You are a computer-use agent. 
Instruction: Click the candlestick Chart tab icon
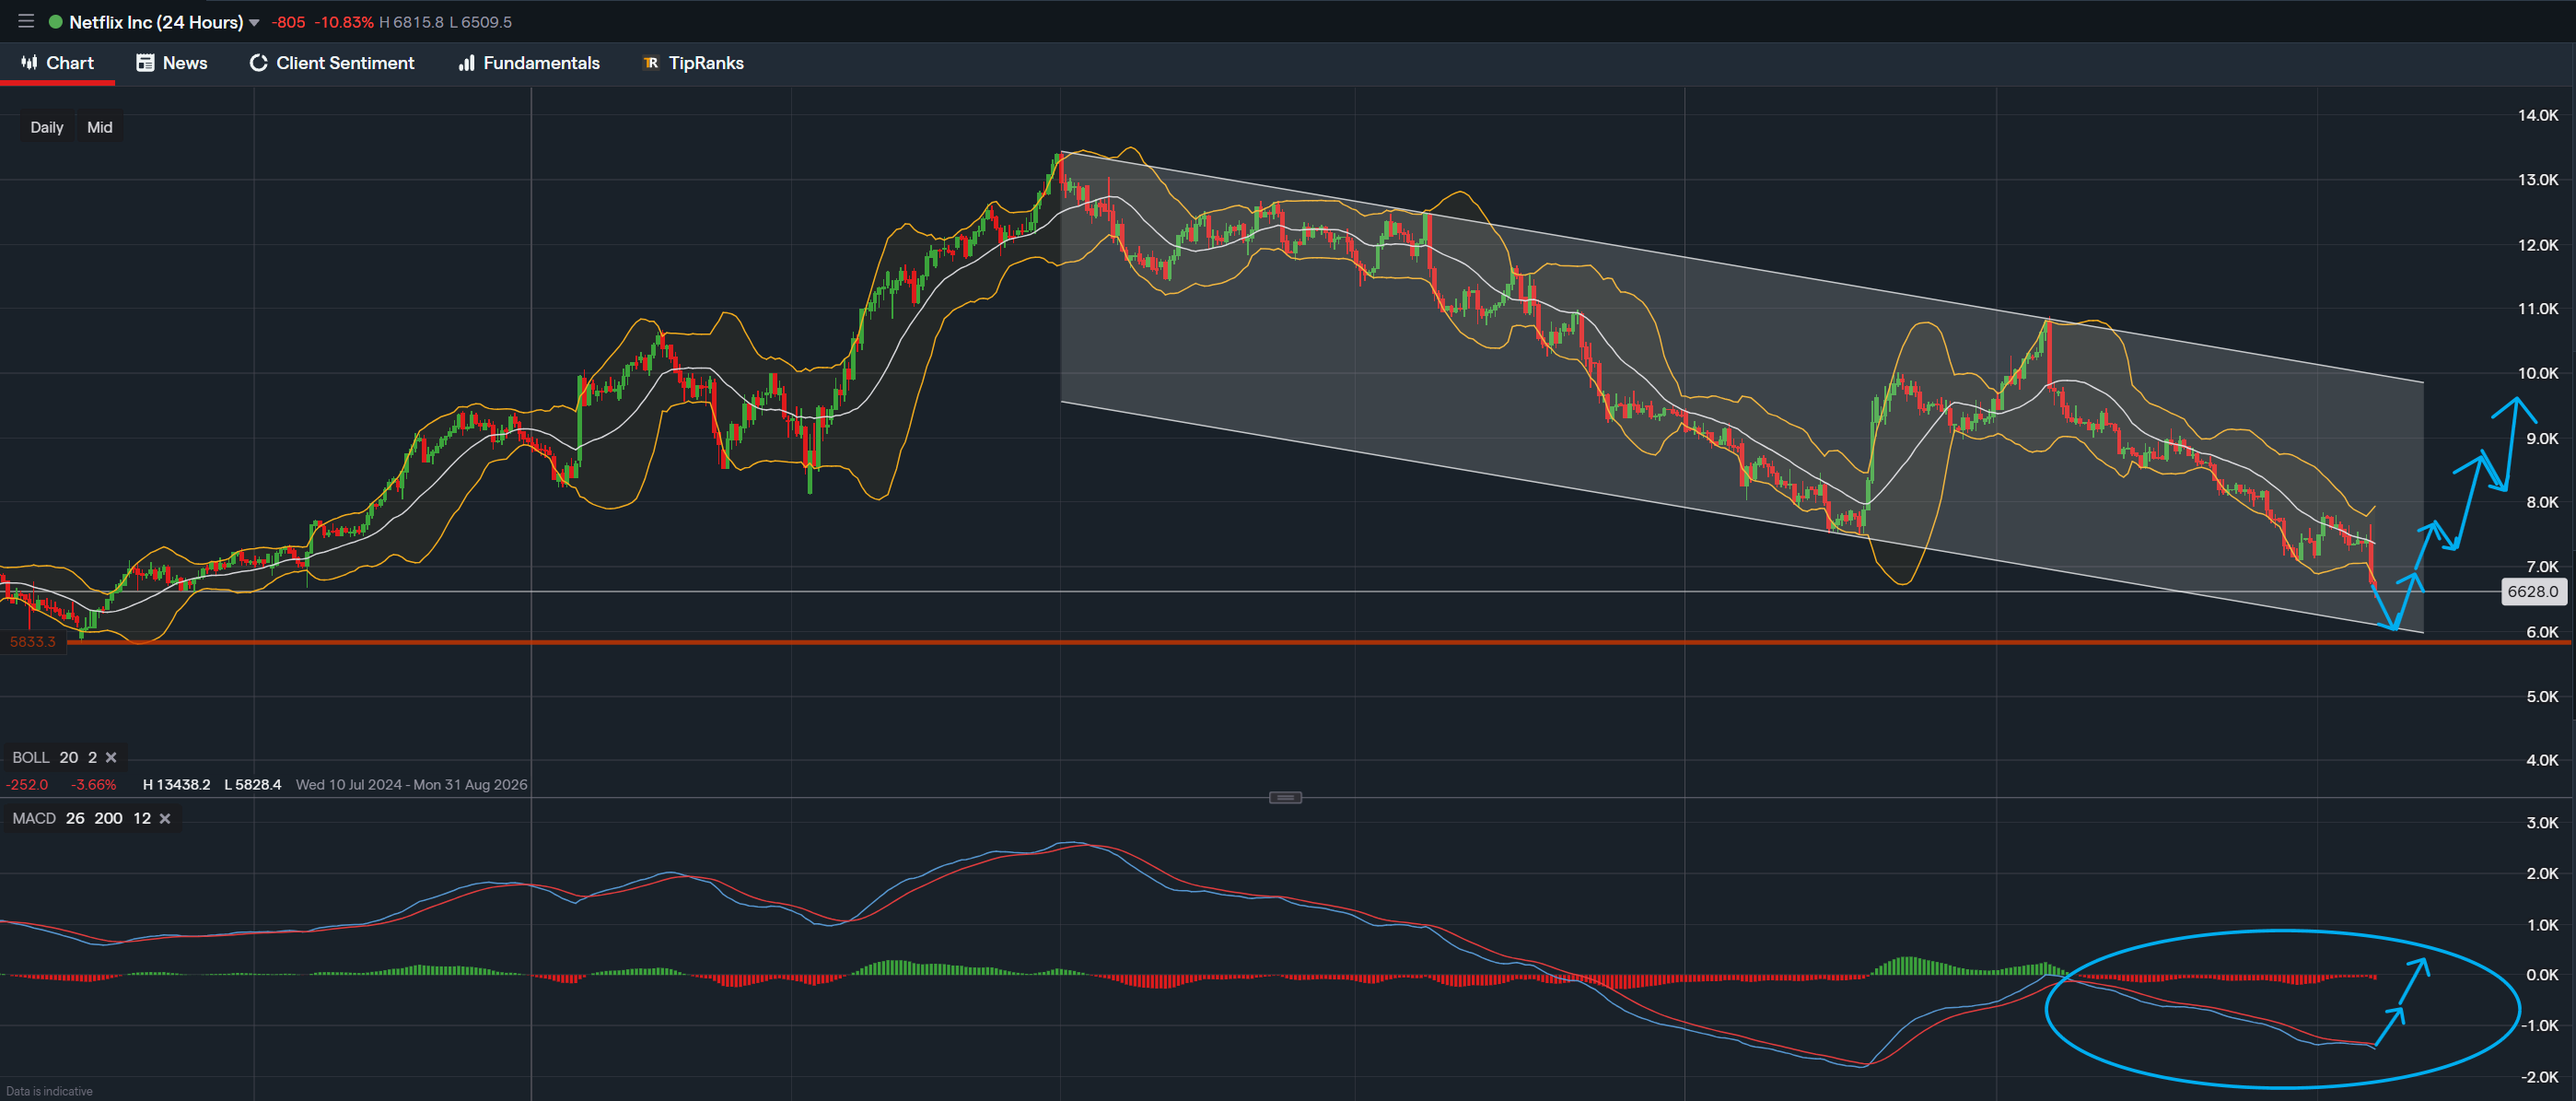pyautogui.click(x=29, y=62)
